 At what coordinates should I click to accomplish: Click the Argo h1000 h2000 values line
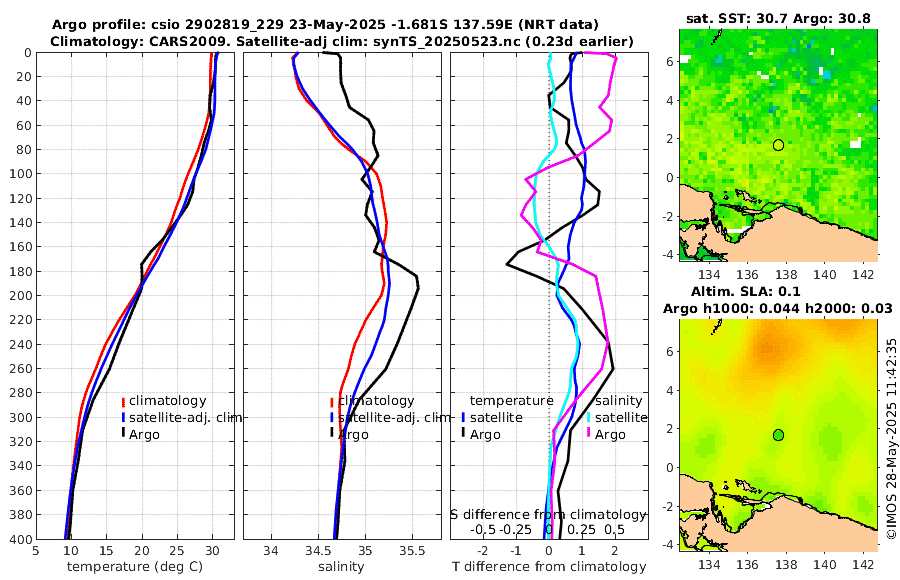(x=778, y=308)
